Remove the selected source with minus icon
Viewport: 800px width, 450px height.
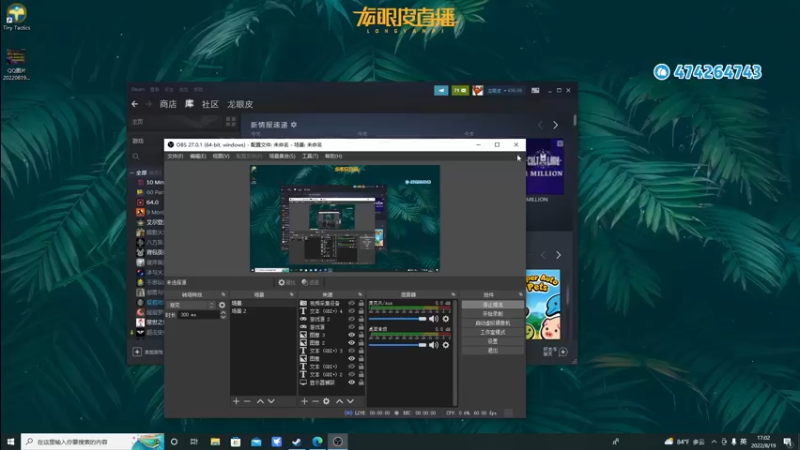pos(315,402)
